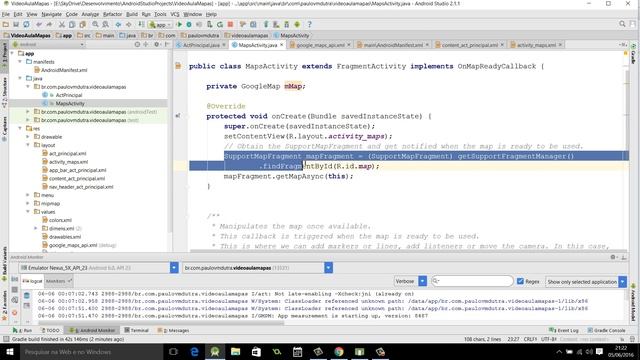Screen dimensions: 640x360
Task: Collapse the layout folder in tree
Action: click(x=28, y=145)
